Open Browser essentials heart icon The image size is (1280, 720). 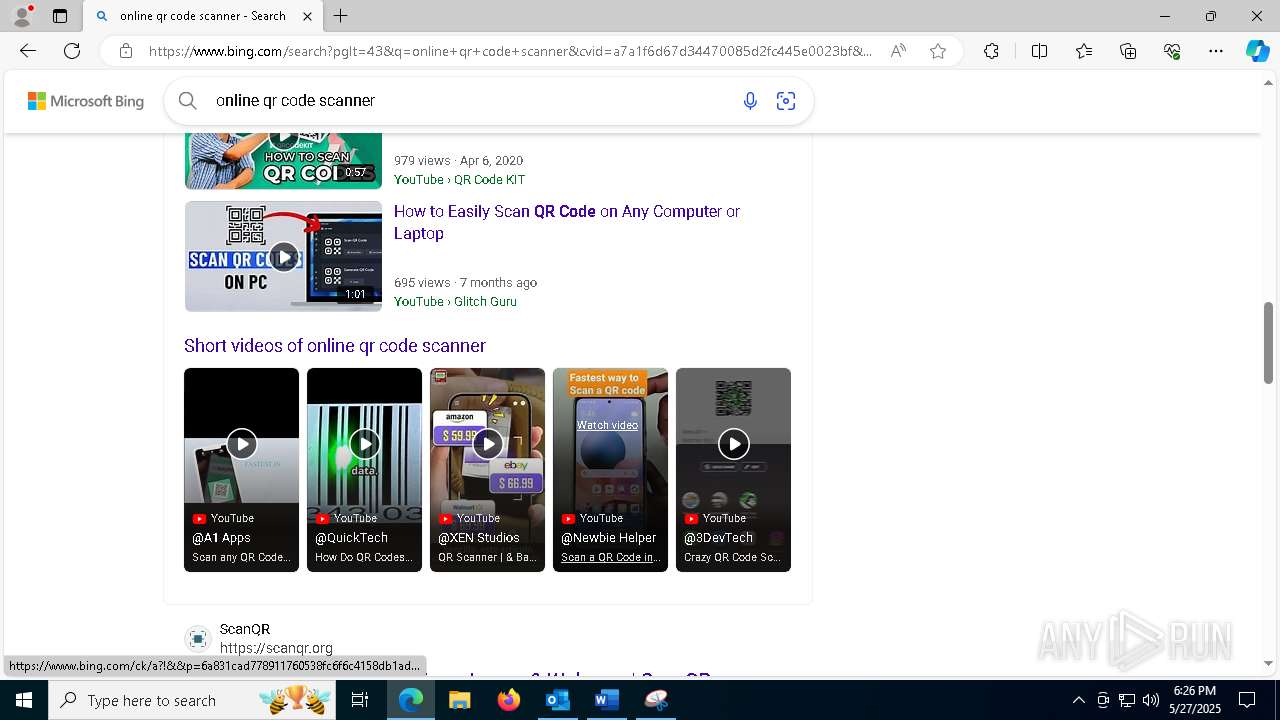tap(1172, 51)
